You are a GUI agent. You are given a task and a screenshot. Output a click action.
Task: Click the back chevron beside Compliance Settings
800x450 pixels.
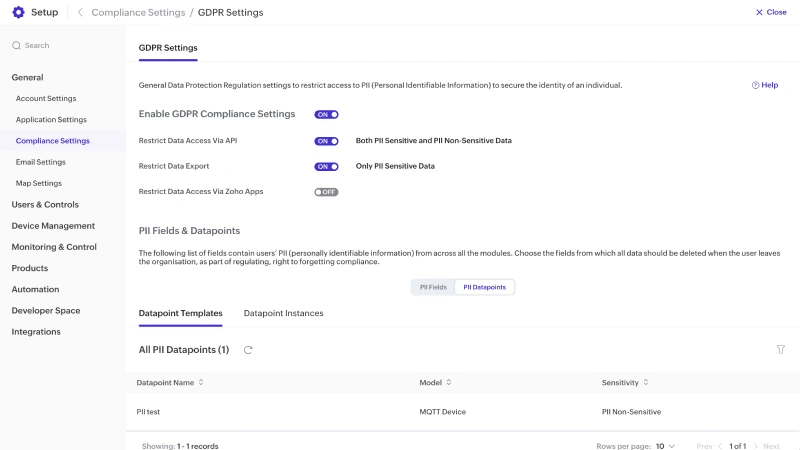tap(80, 12)
